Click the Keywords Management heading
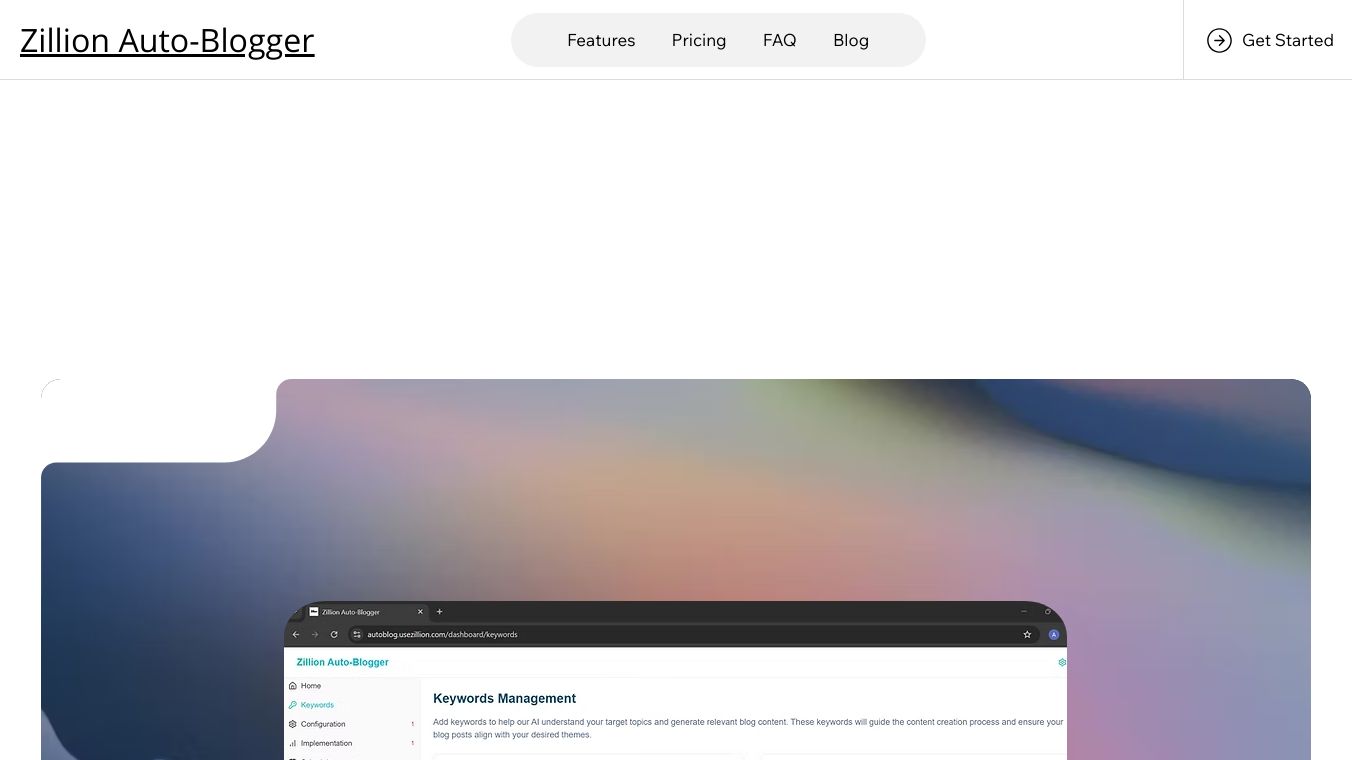The height and width of the screenshot is (760, 1352). coord(505,698)
